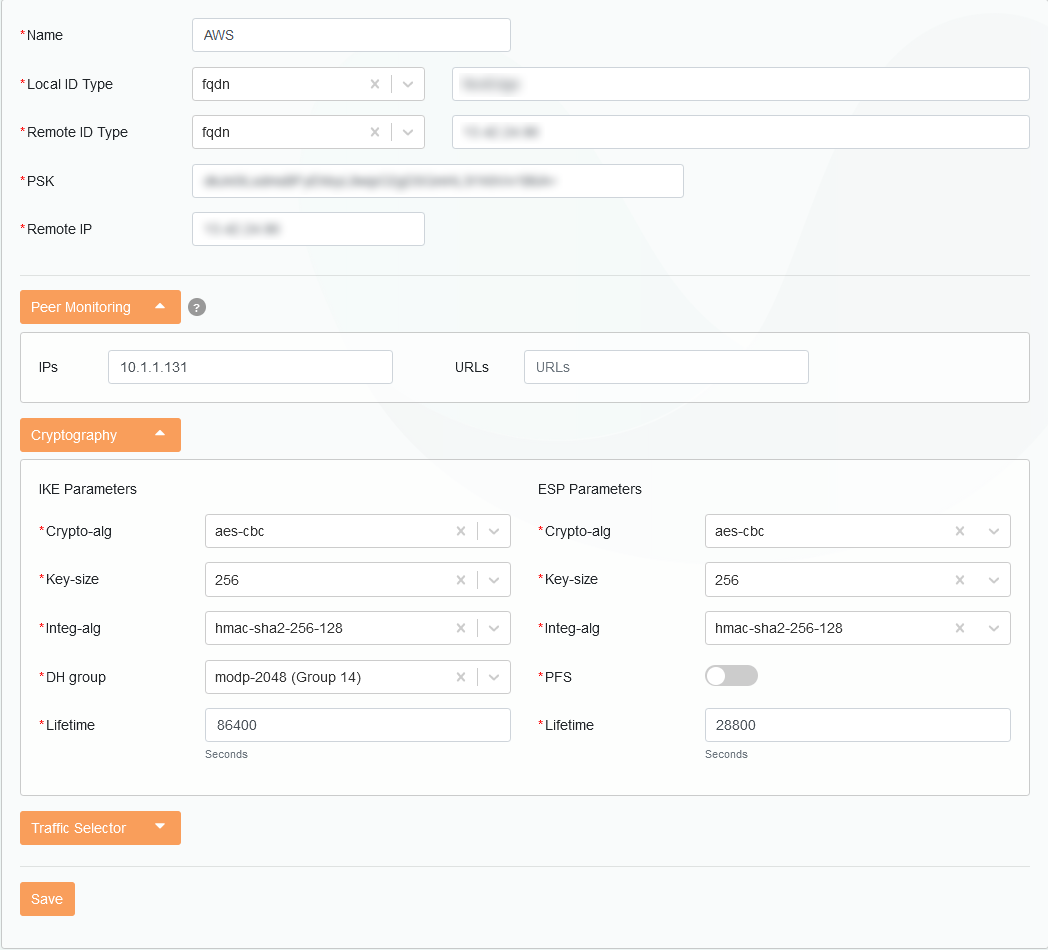
Task: Click the Save button
Action: click(47, 900)
